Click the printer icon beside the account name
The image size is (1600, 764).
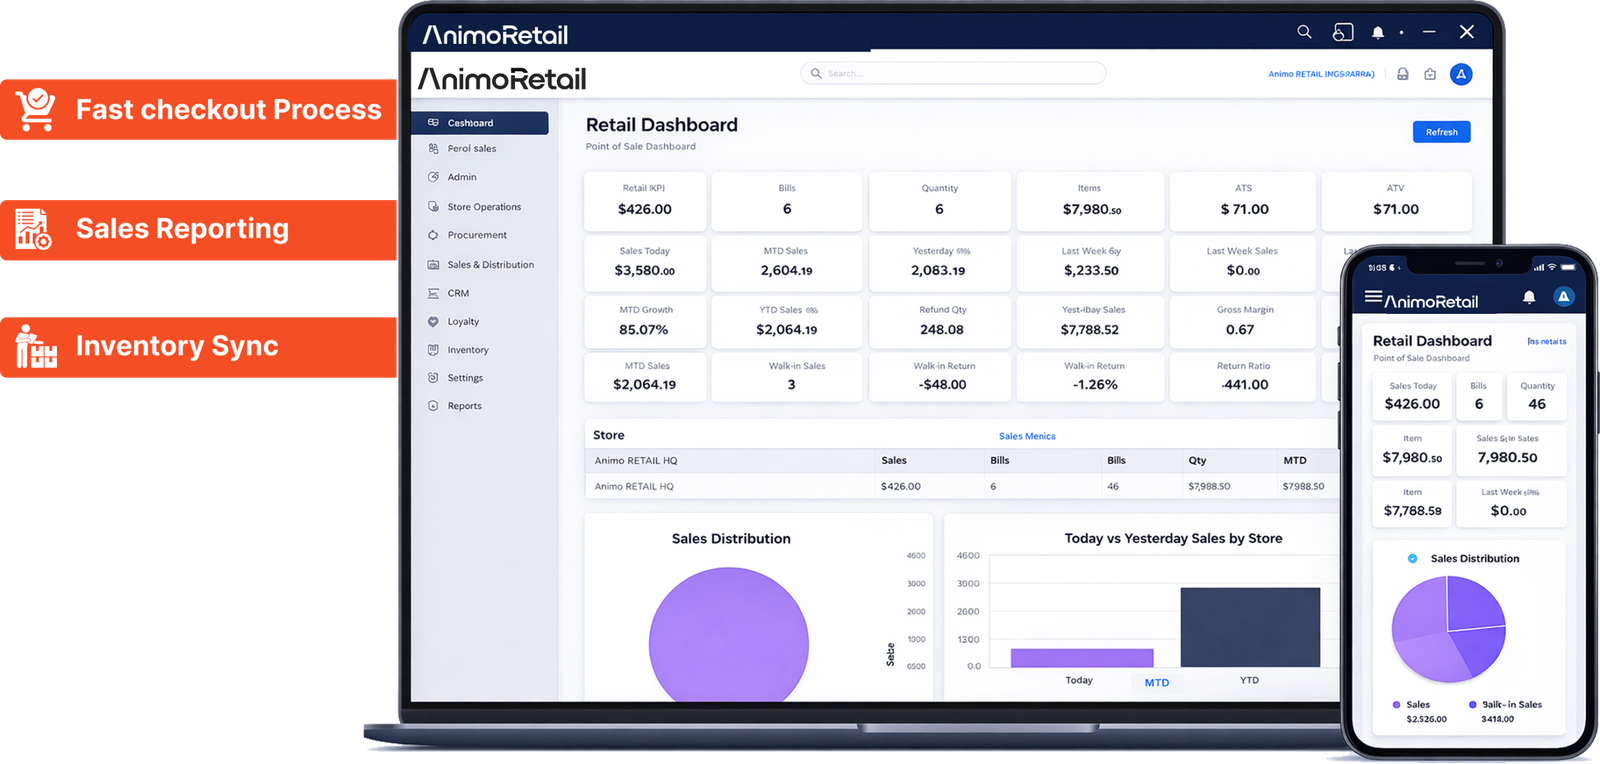point(1403,74)
